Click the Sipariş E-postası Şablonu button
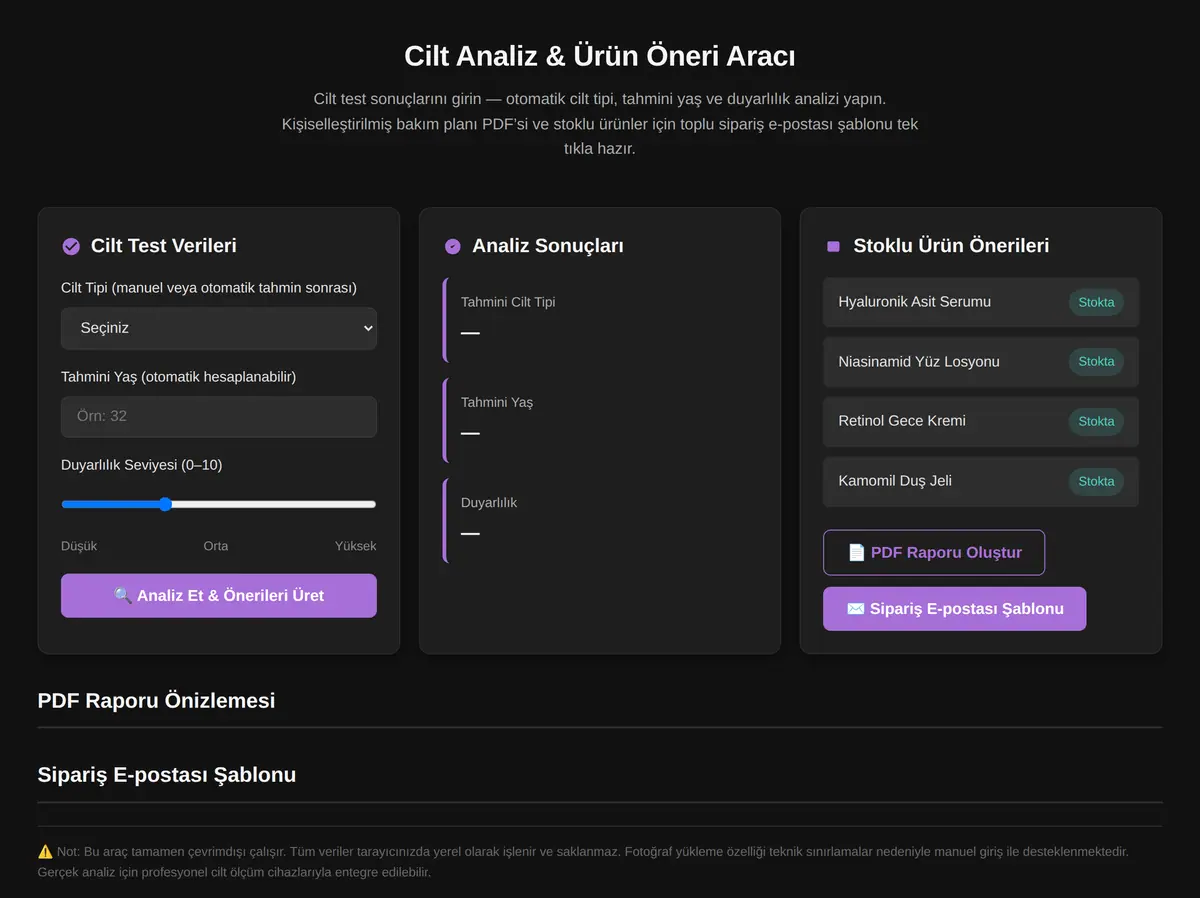Viewport: 1200px width, 898px height. tap(954, 609)
